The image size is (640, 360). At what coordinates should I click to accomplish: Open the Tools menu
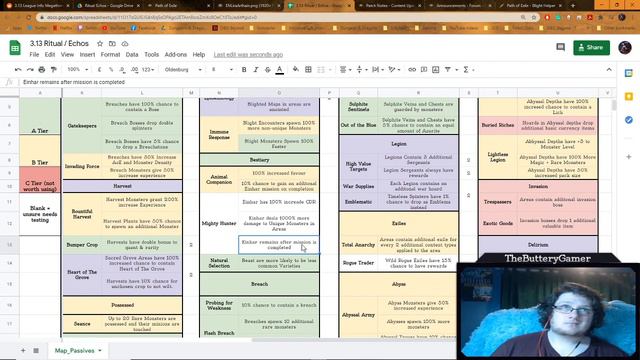(151, 55)
